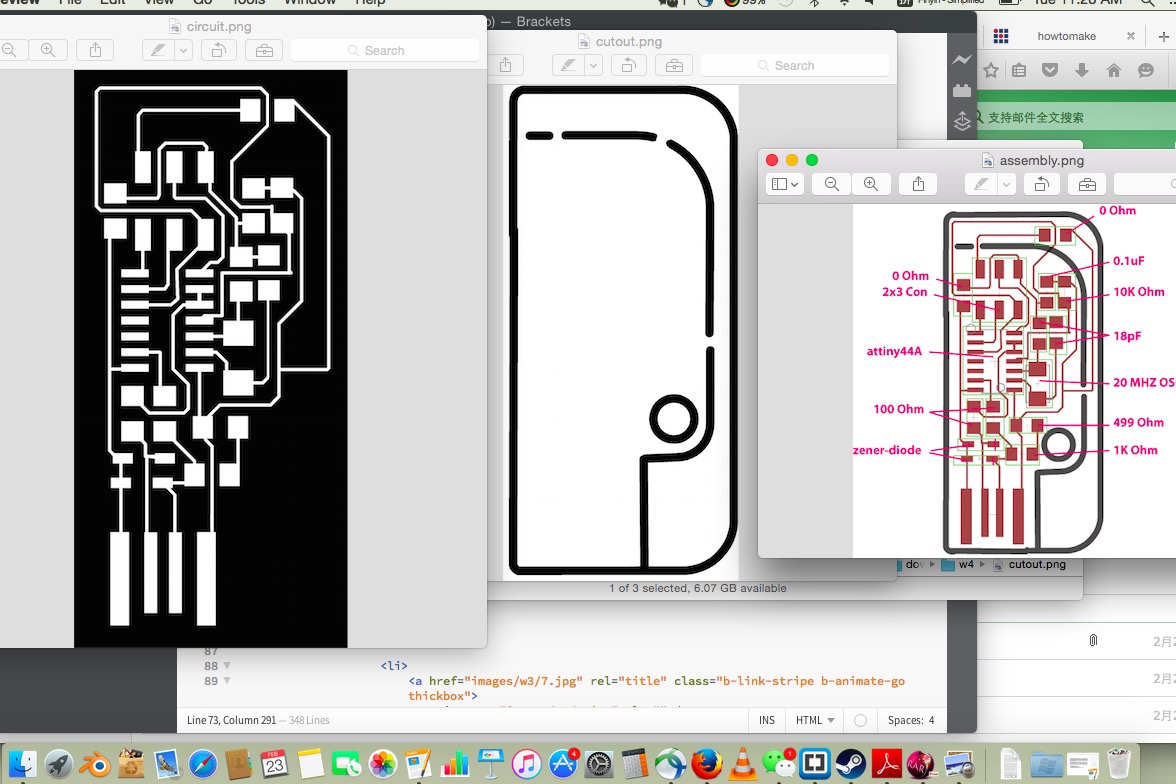The height and width of the screenshot is (784, 1176).
Task: Click zoom out in assembly.png window
Action: 832,184
